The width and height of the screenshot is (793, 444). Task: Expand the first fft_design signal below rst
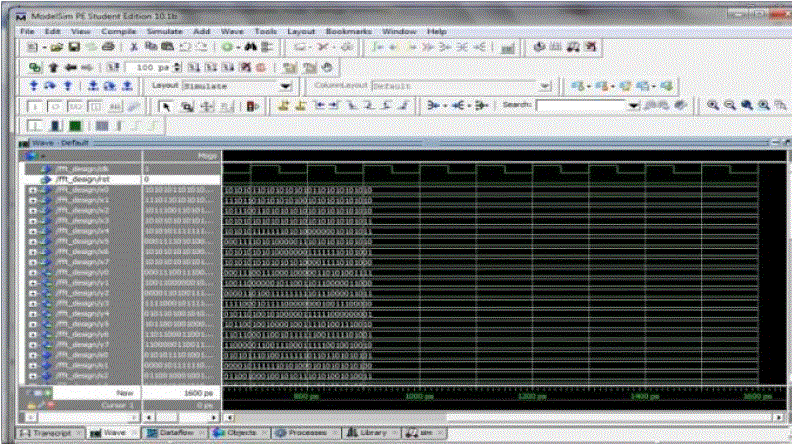(x=33, y=188)
